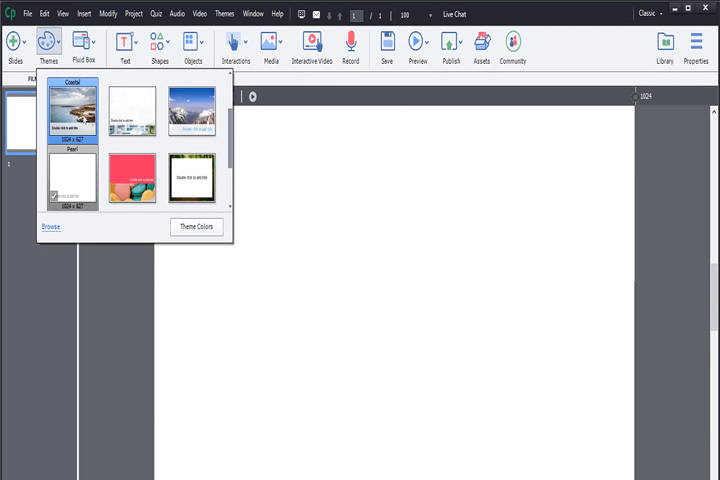720x480 pixels.
Task: Expand the Preview dropdown arrow
Action: [427, 42]
